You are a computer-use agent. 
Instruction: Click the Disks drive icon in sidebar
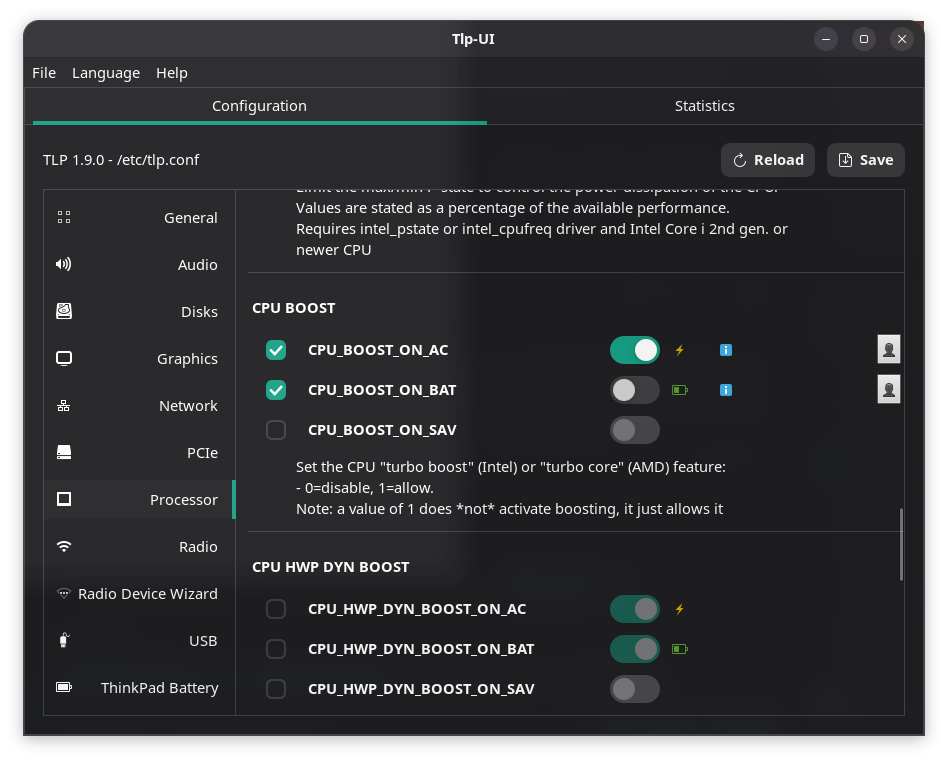click(x=64, y=312)
